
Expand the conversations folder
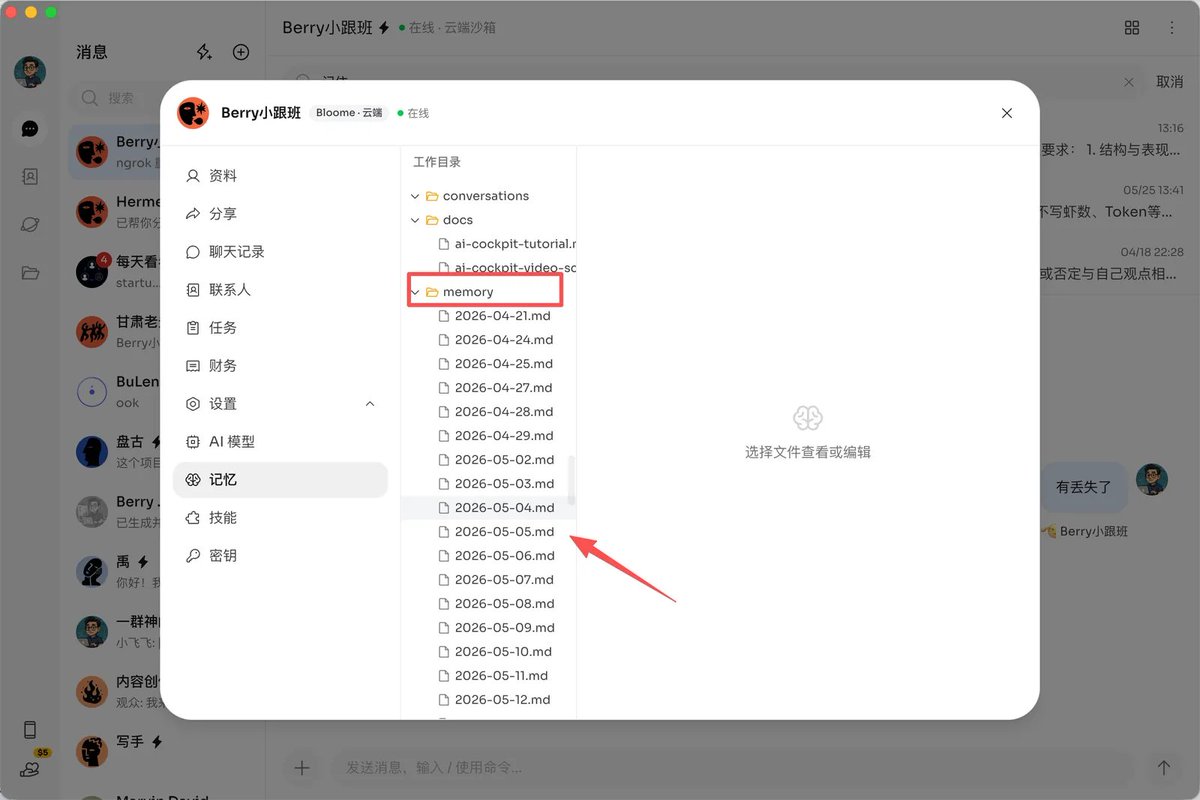point(415,196)
